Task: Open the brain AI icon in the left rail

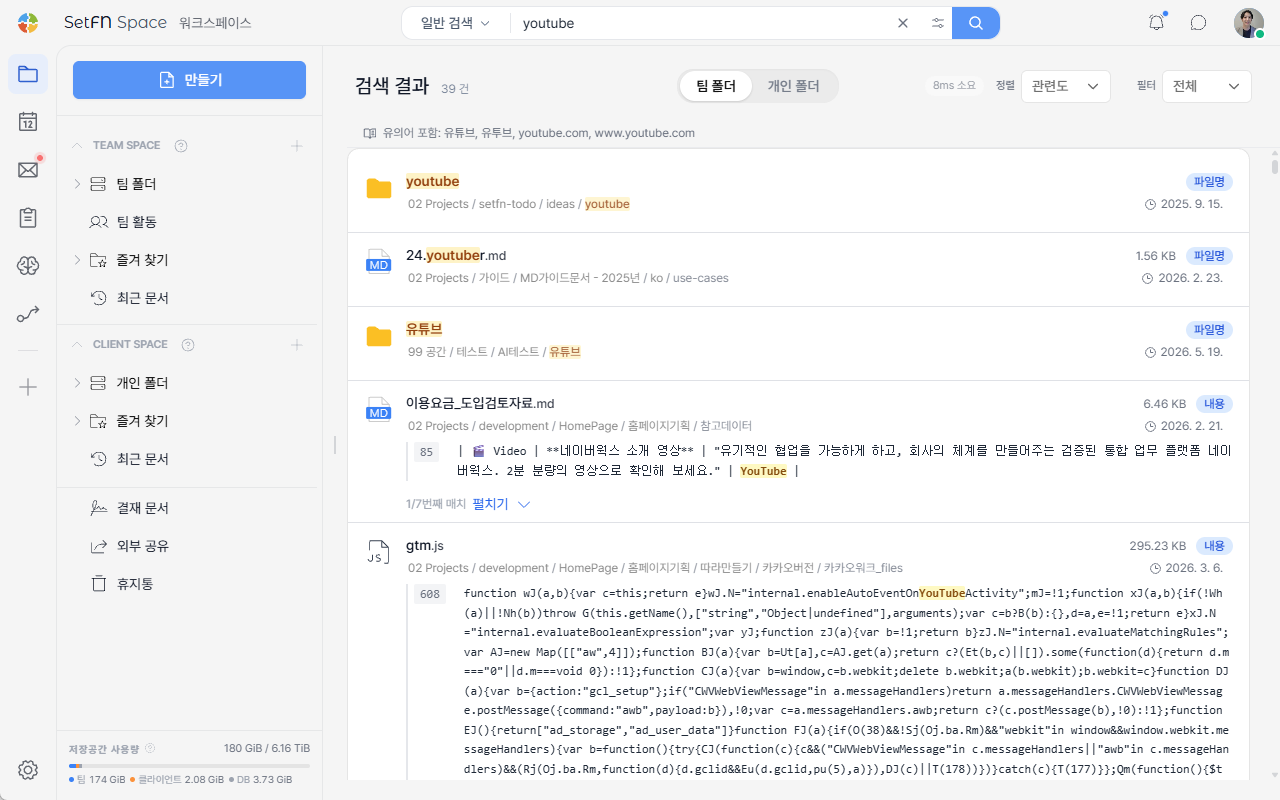Action: [x=28, y=266]
